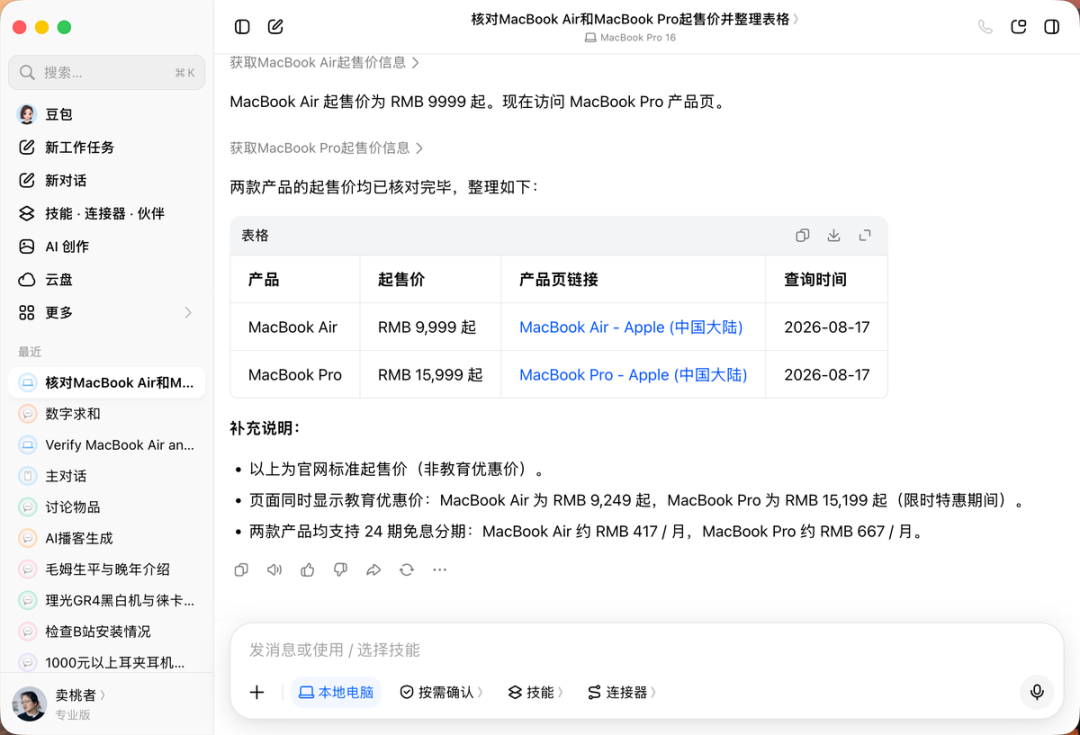Screen dimensions: 1080x735
Task: Expand the 更多 sidebar menu
Action: tap(106, 313)
